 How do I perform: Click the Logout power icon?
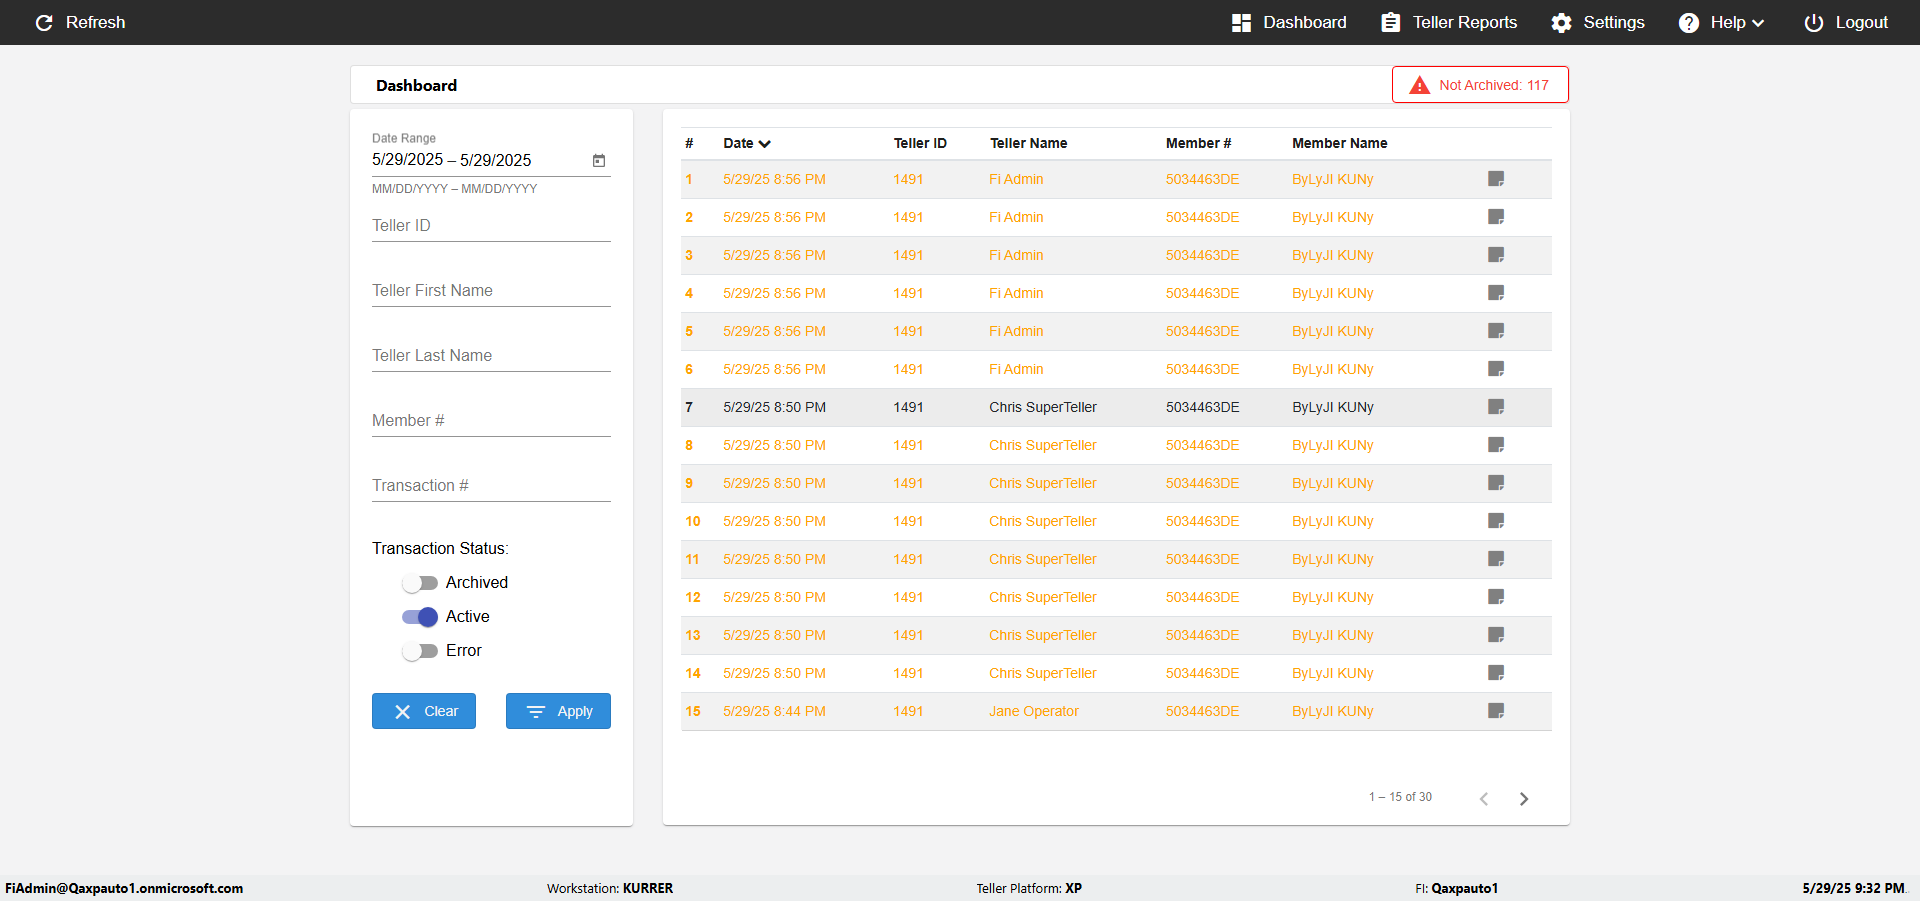(x=1813, y=22)
